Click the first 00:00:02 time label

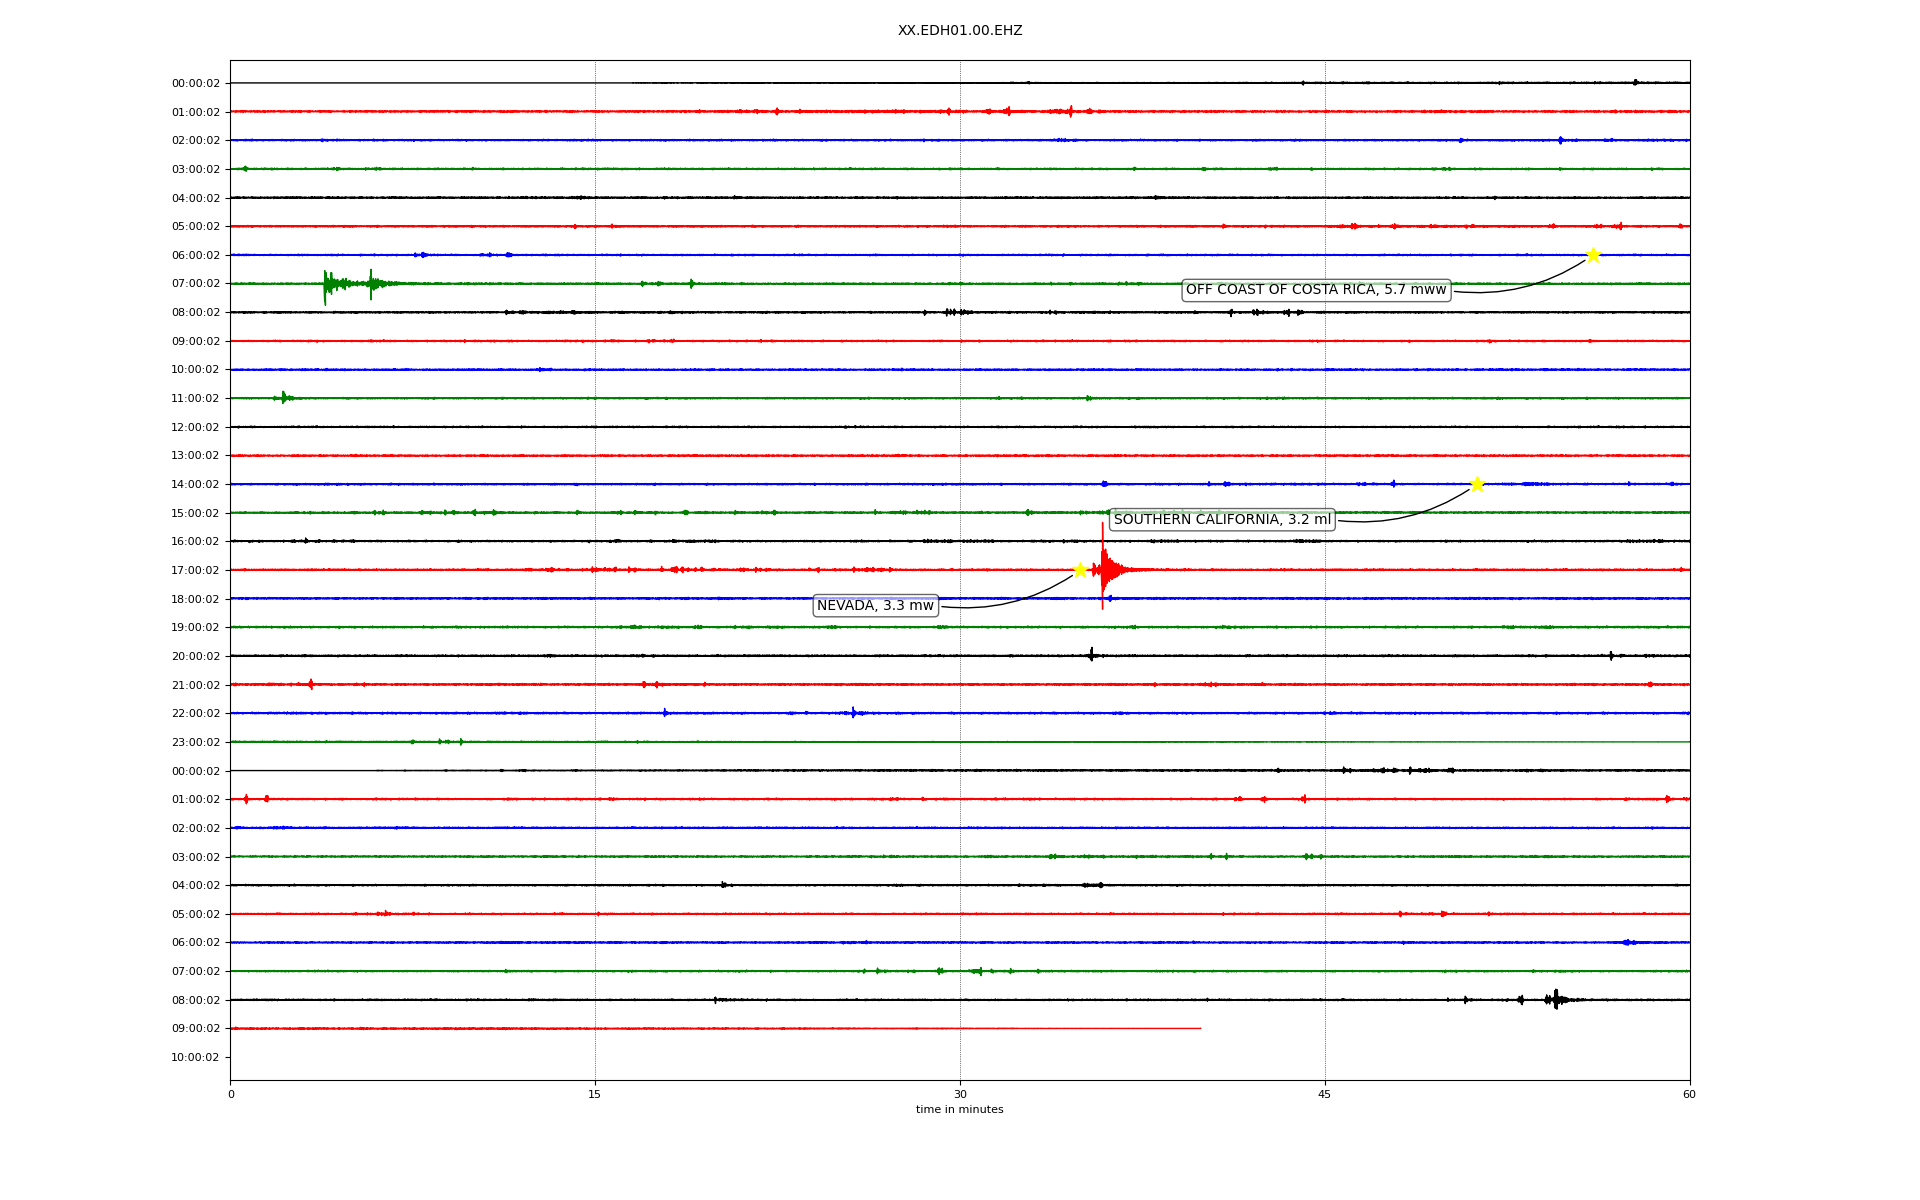pos(196,84)
